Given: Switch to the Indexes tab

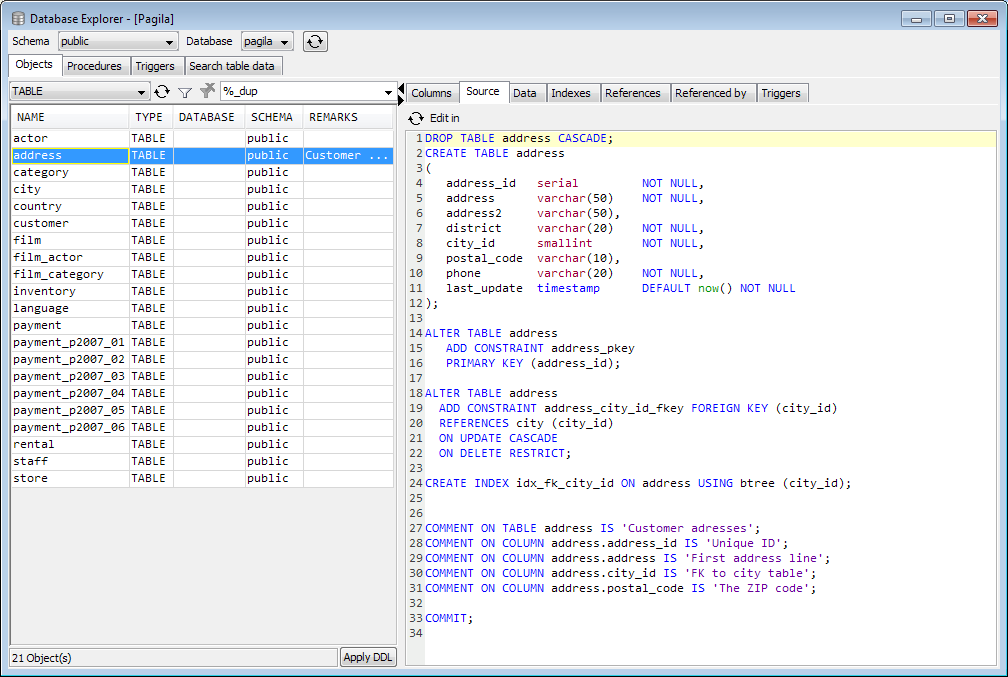Looking at the screenshot, I should (571, 93).
